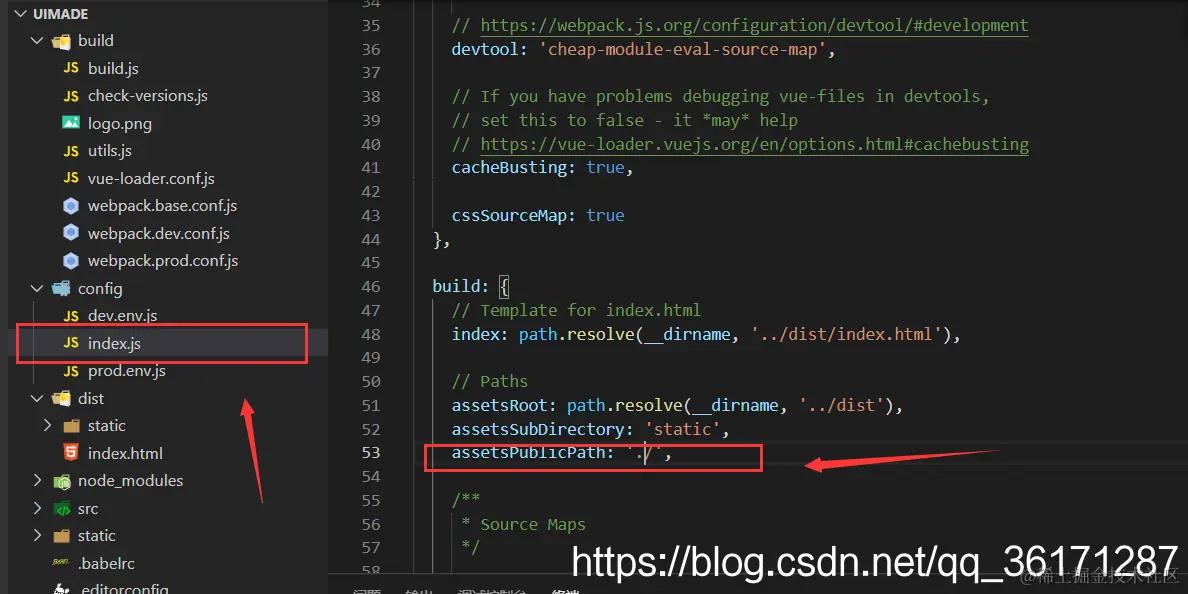This screenshot has height=594, width=1188.
Task: Click the image icon of logo.png
Action: (71, 123)
